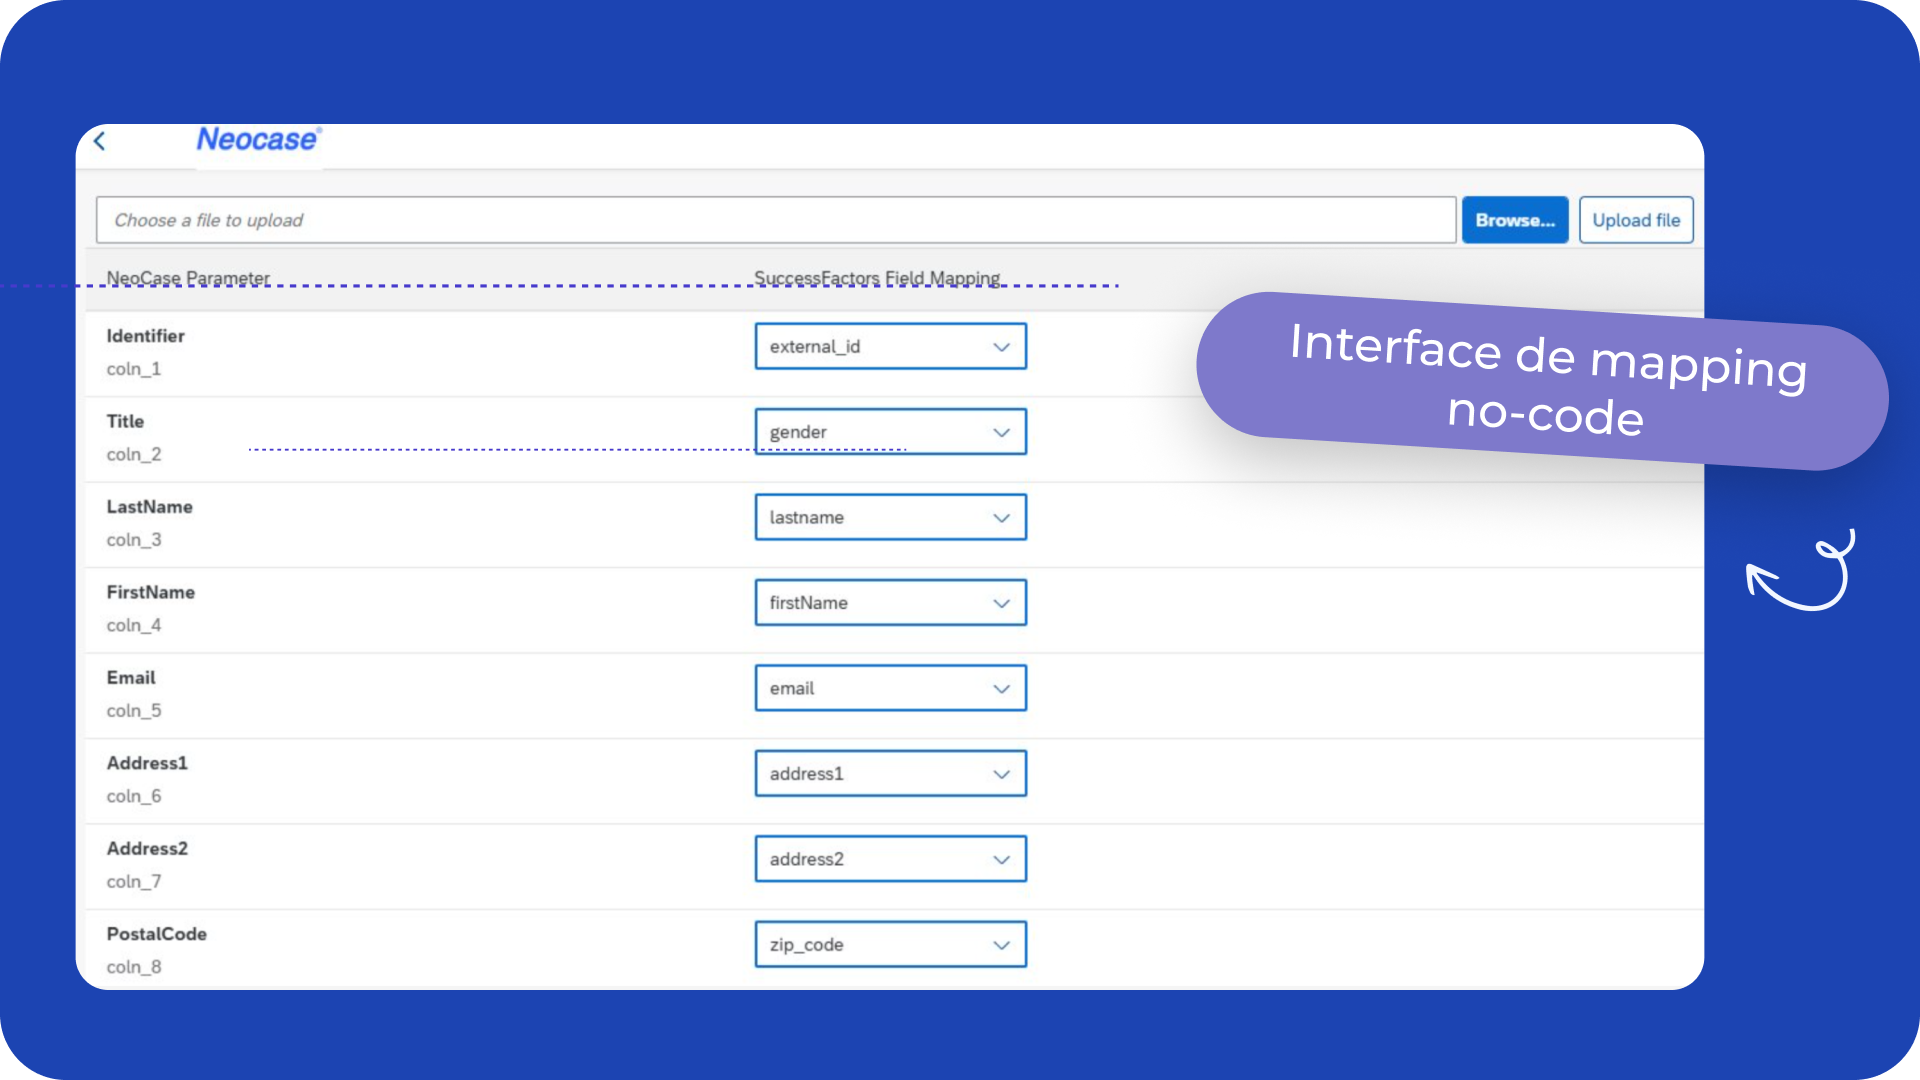The width and height of the screenshot is (1920, 1080).
Task: Click the Browse... button
Action: point(1514,220)
